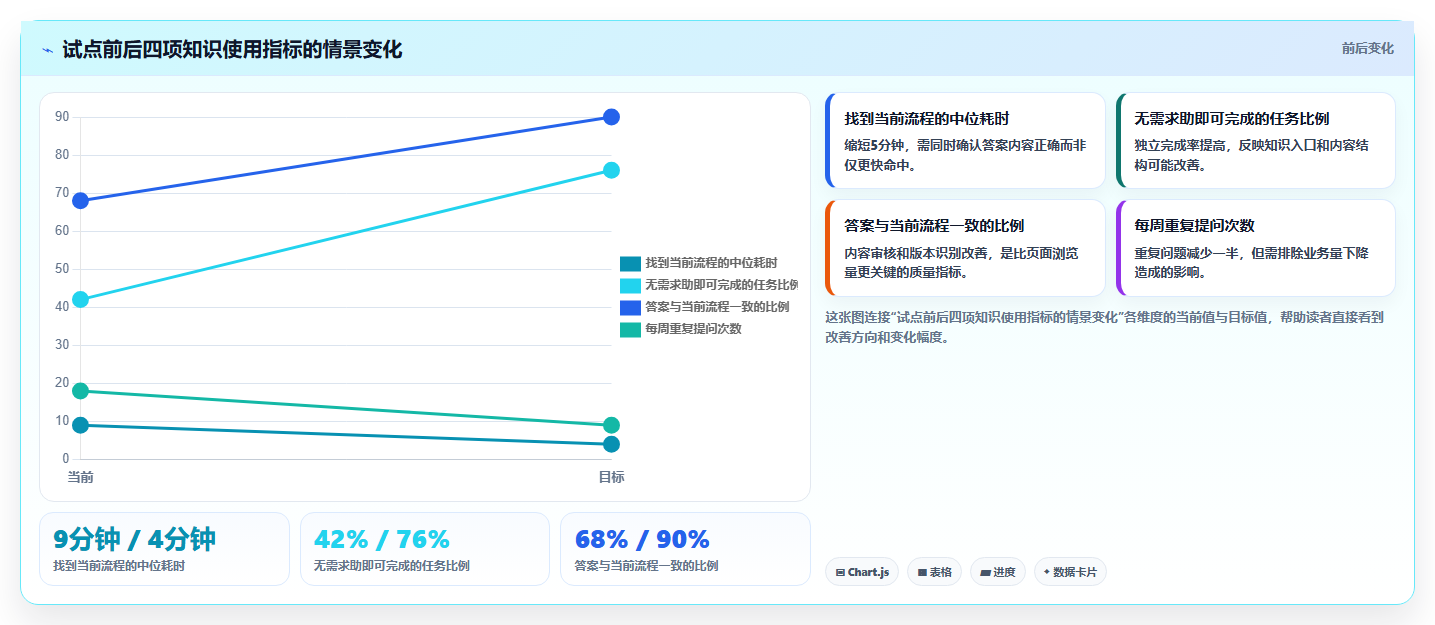Toggle legend swatch for 答案与当前流程一致的比例
The width and height of the screenshot is (1435, 625).
tap(630, 308)
